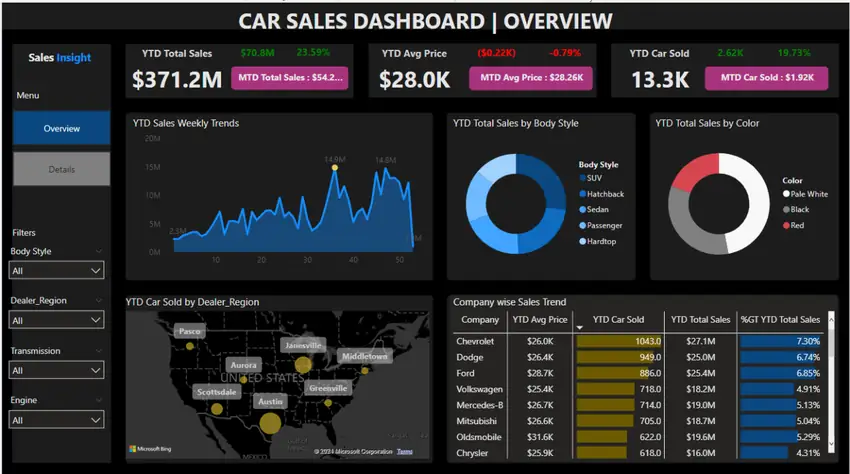Click the Austin bubble on map
This screenshot has height=474, width=850.
tap(270, 423)
